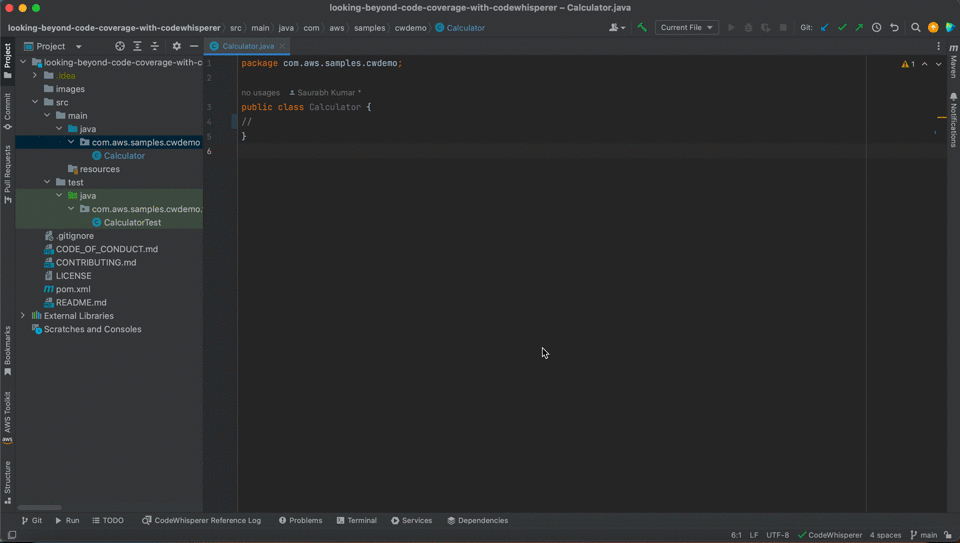Viewport: 960px width, 543px height.
Task: Click Select Opened File target icon
Action: tap(120, 46)
